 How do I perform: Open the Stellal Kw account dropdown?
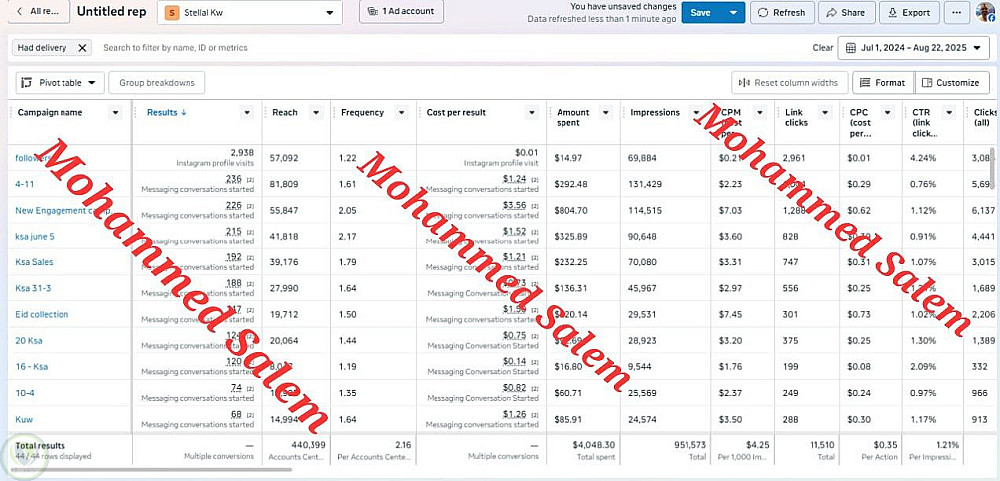click(249, 13)
